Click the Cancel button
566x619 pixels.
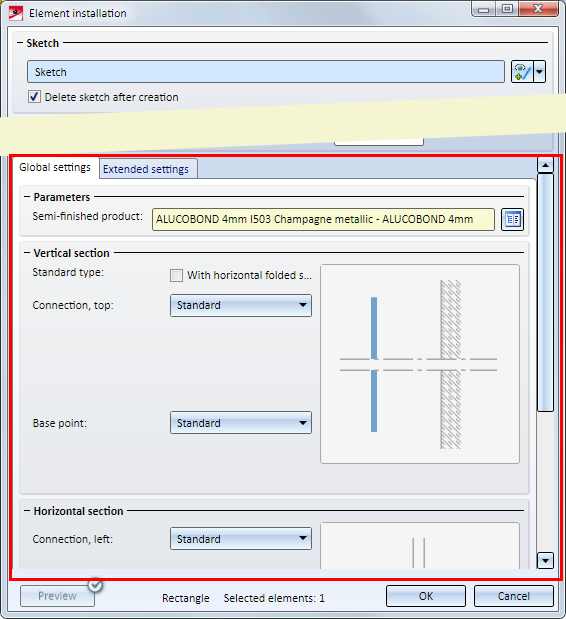click(514, 596)
